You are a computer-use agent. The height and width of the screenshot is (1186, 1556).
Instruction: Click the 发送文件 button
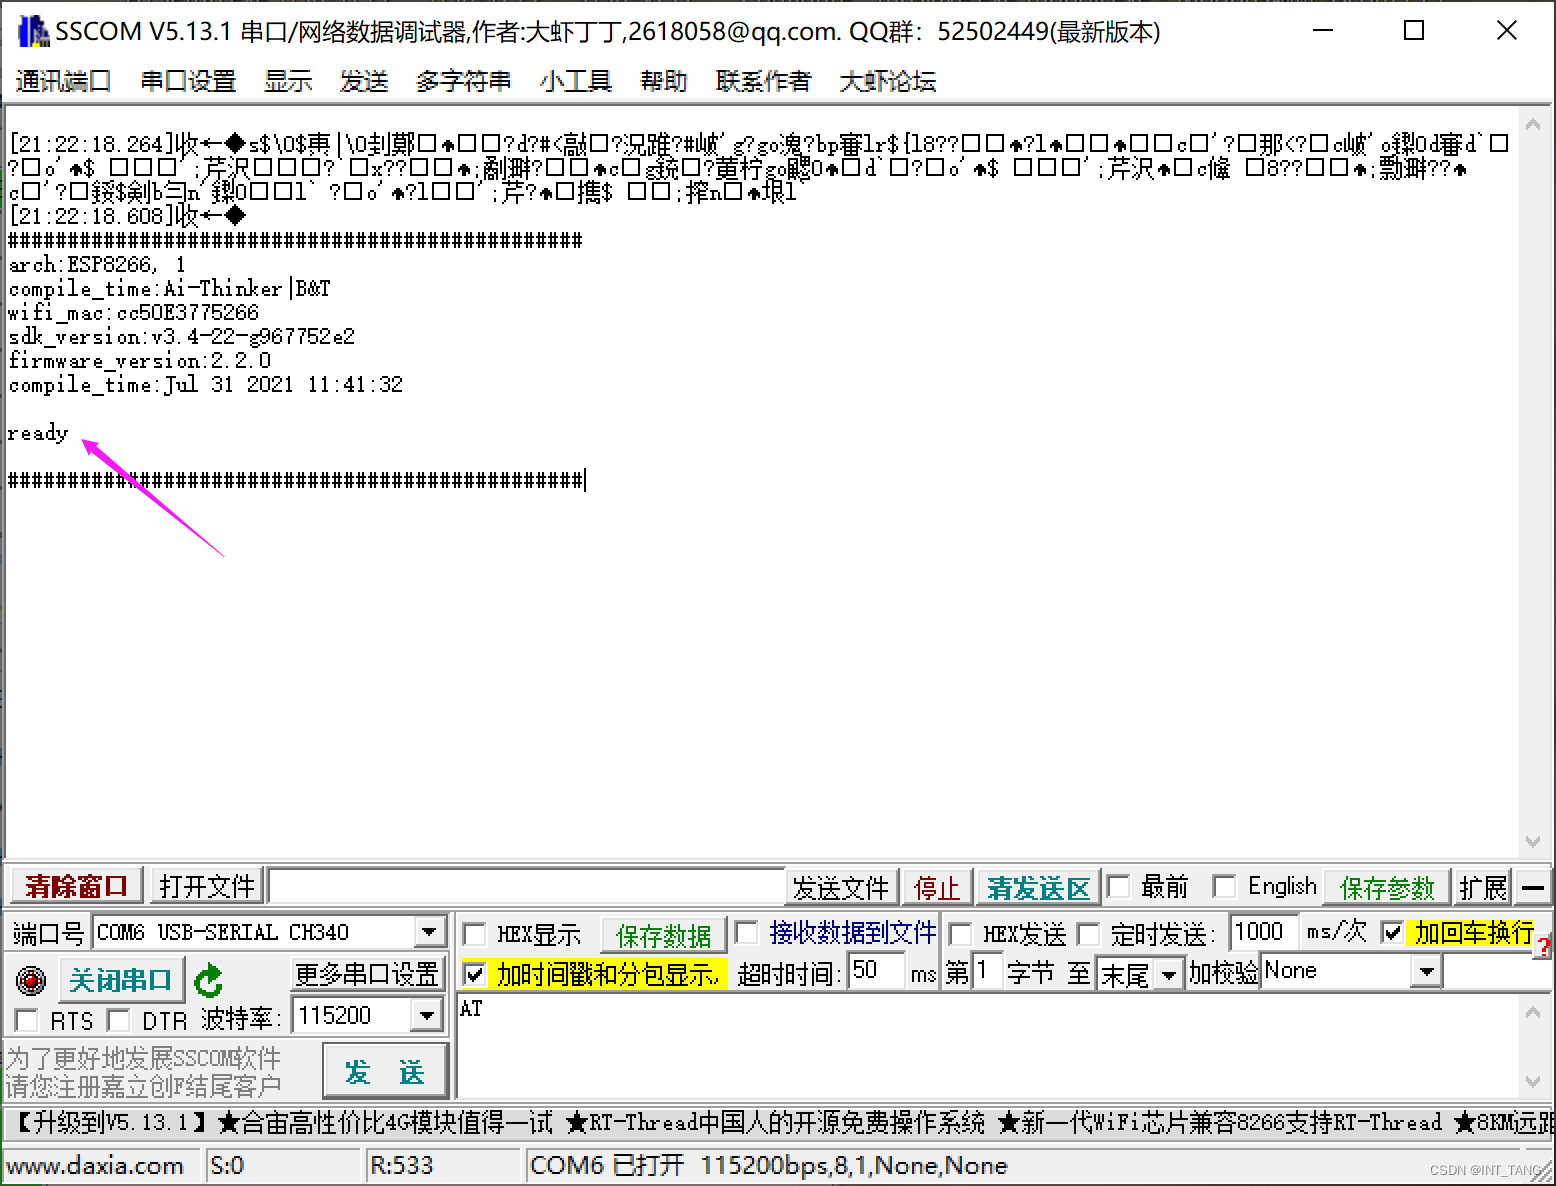pyautogui.click(x=841, y=887)
